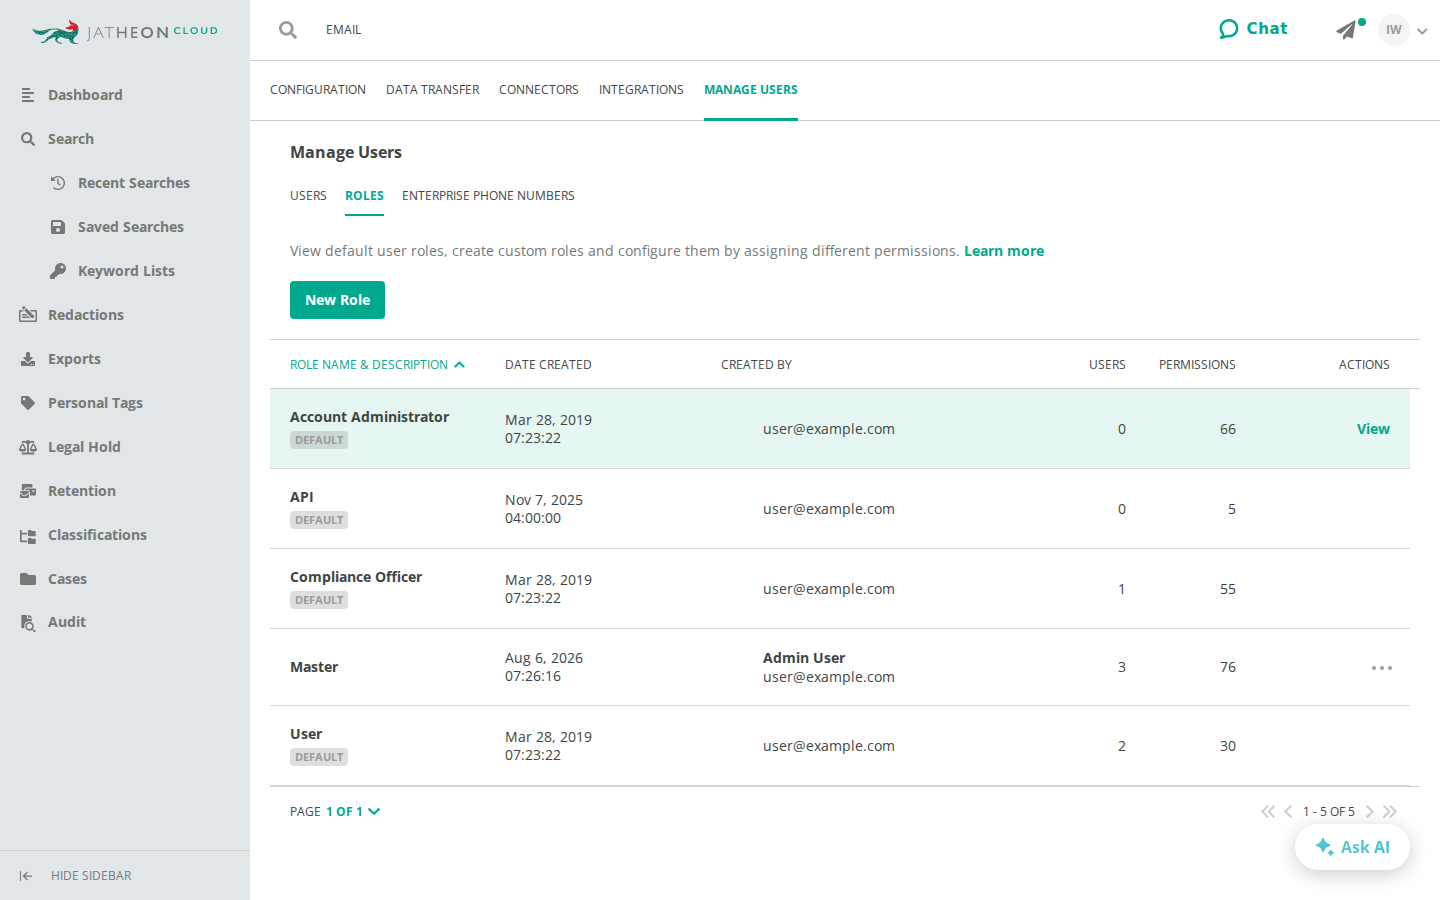The width and height of the screenshot is (1440, 900).
Task: Go to the next page arrow
Action: tap(1370, 812)
